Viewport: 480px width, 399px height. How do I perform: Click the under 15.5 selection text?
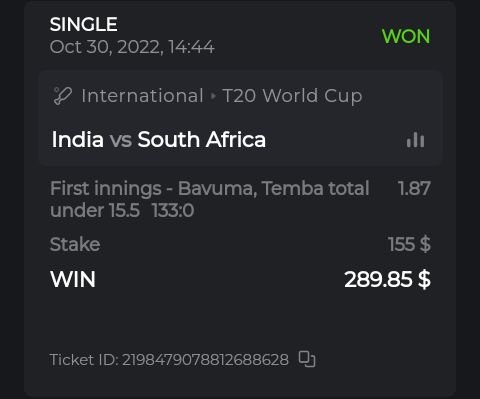(x=95, y=211)
